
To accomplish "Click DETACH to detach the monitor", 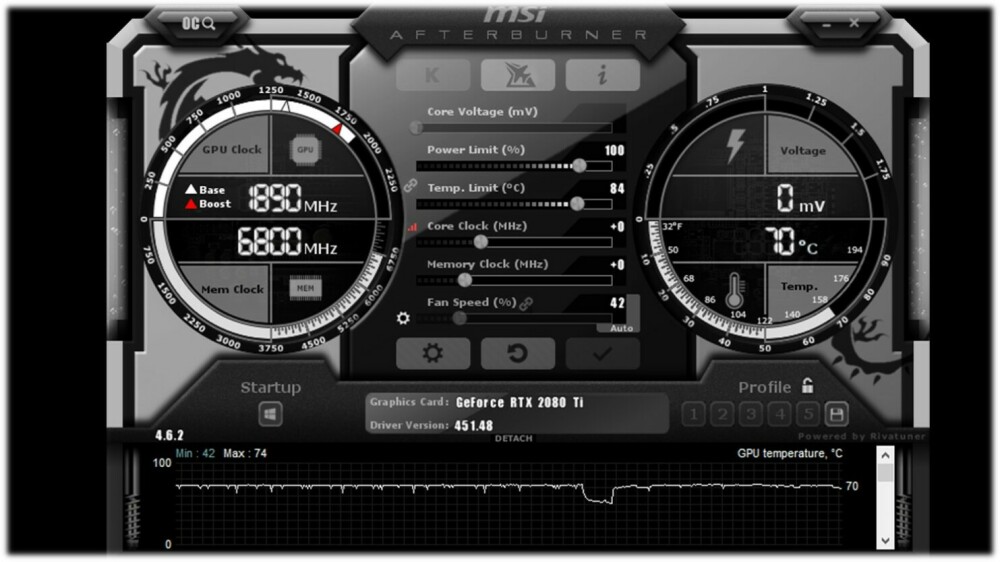I will pyautogui.click(x=513, y=439).
